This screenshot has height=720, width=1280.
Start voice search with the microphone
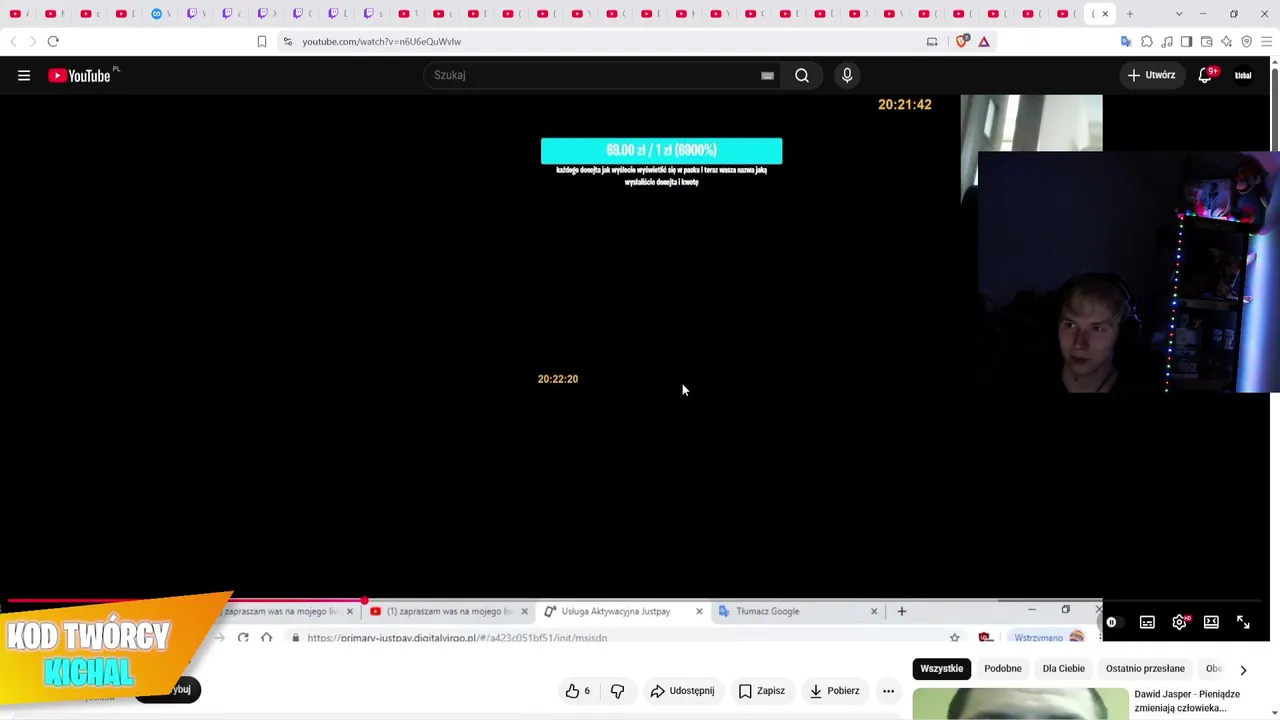click(x=847, y=75)
